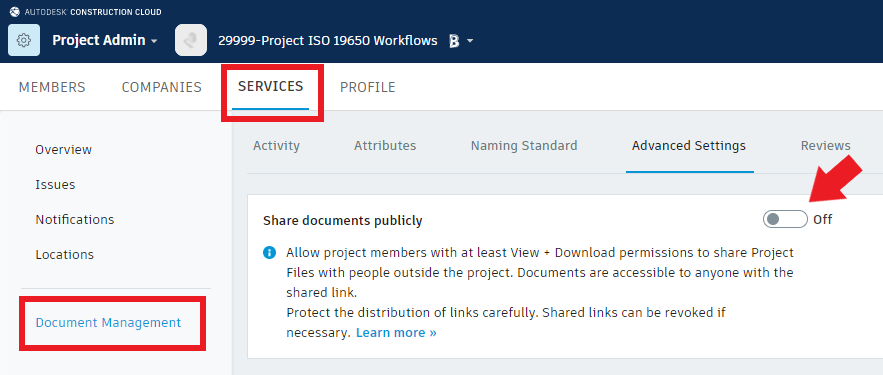Click the blue info icon
Screen dimensions: 883x375
[x=270, y=252]
